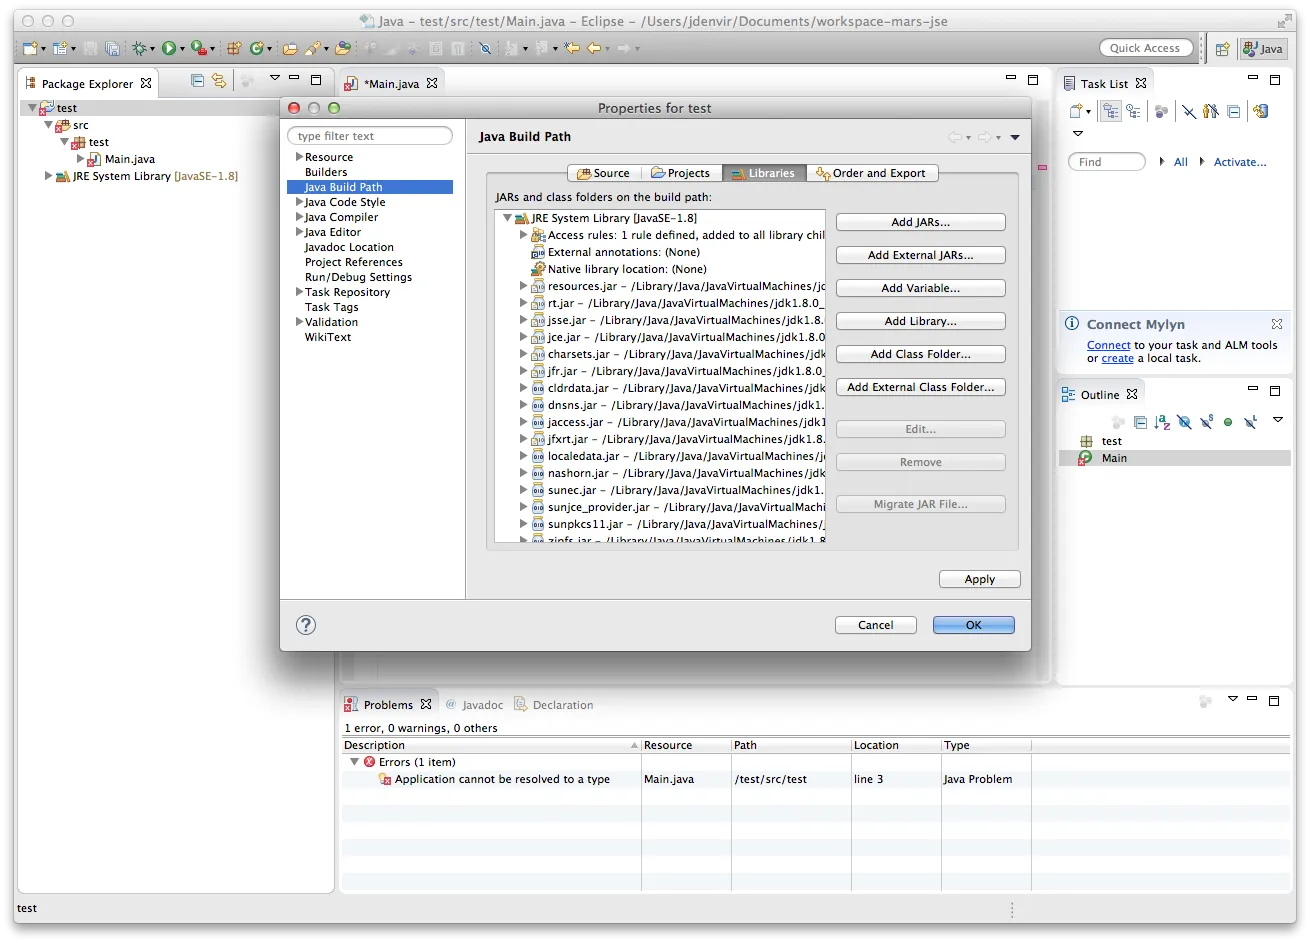1310x943 pixels.
Task: Toggle Hide Non-Public Members green dot
Action: (1228, 422)
